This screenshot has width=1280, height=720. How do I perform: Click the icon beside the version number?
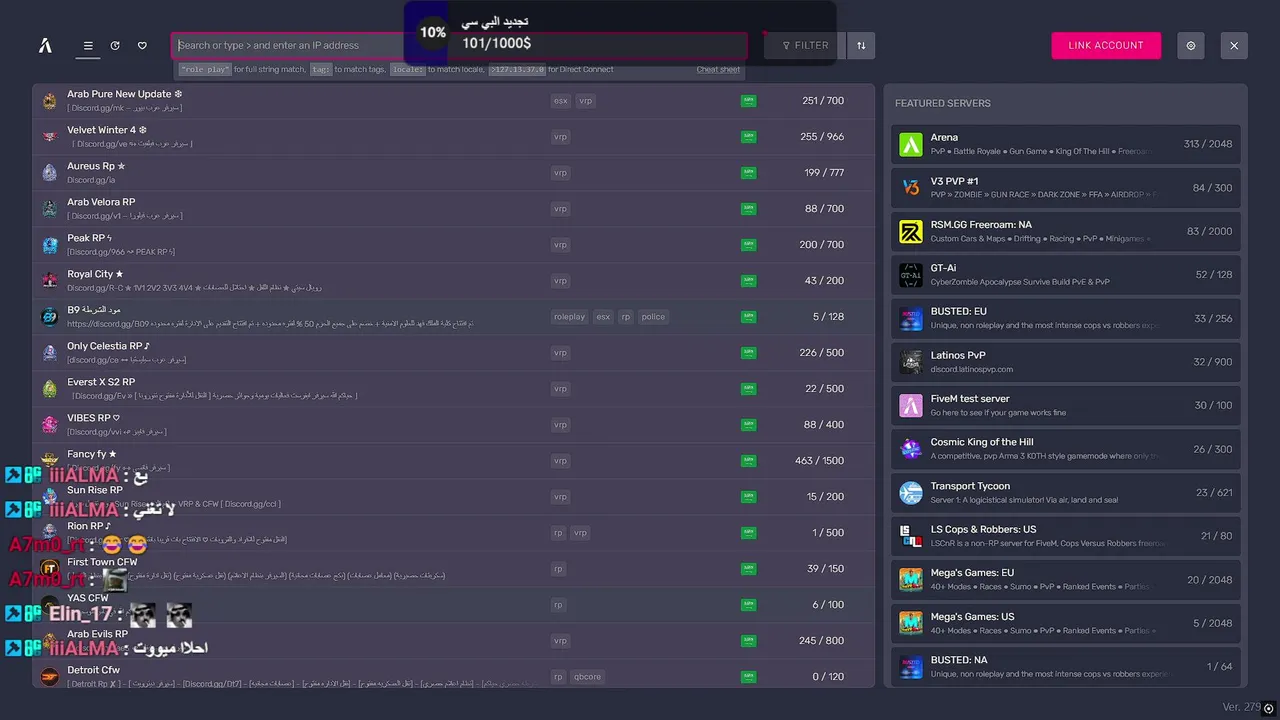[x=1269, y=708]
